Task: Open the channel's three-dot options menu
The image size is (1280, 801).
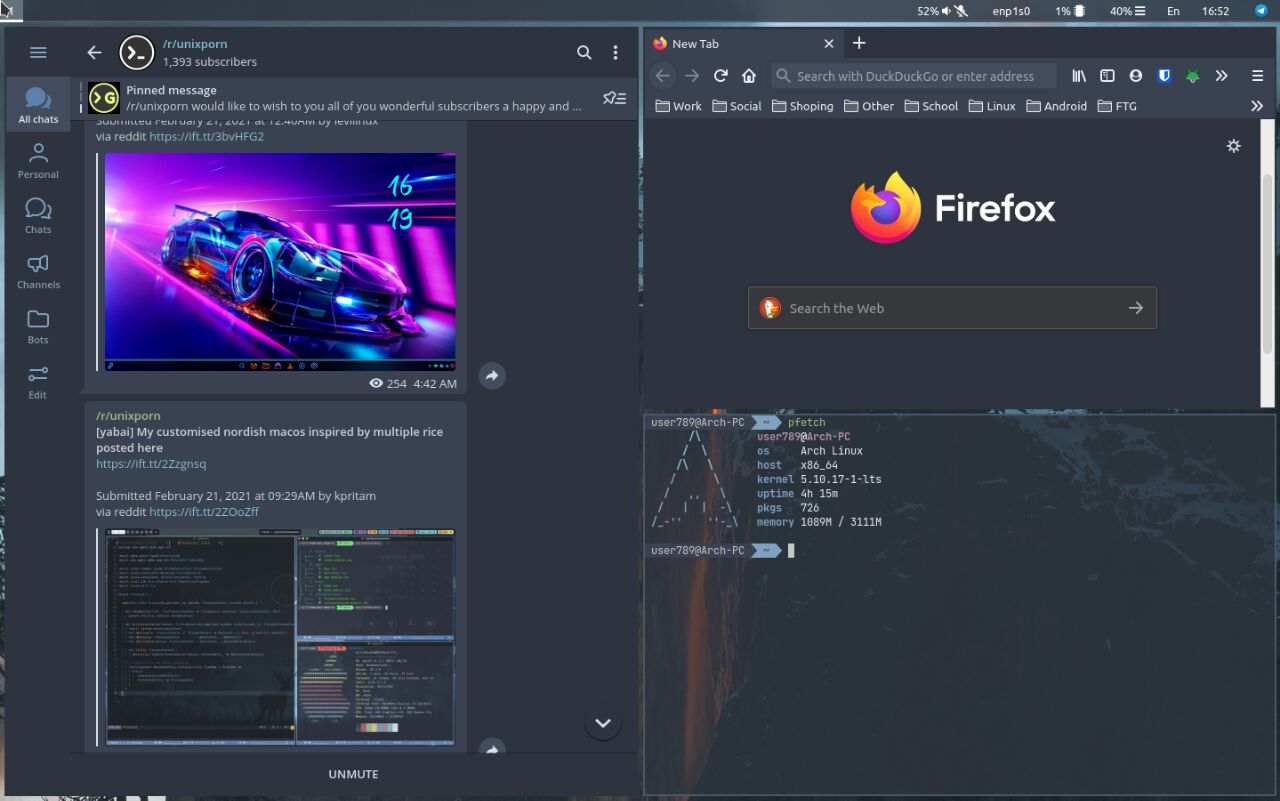Action: pos(615,52)
